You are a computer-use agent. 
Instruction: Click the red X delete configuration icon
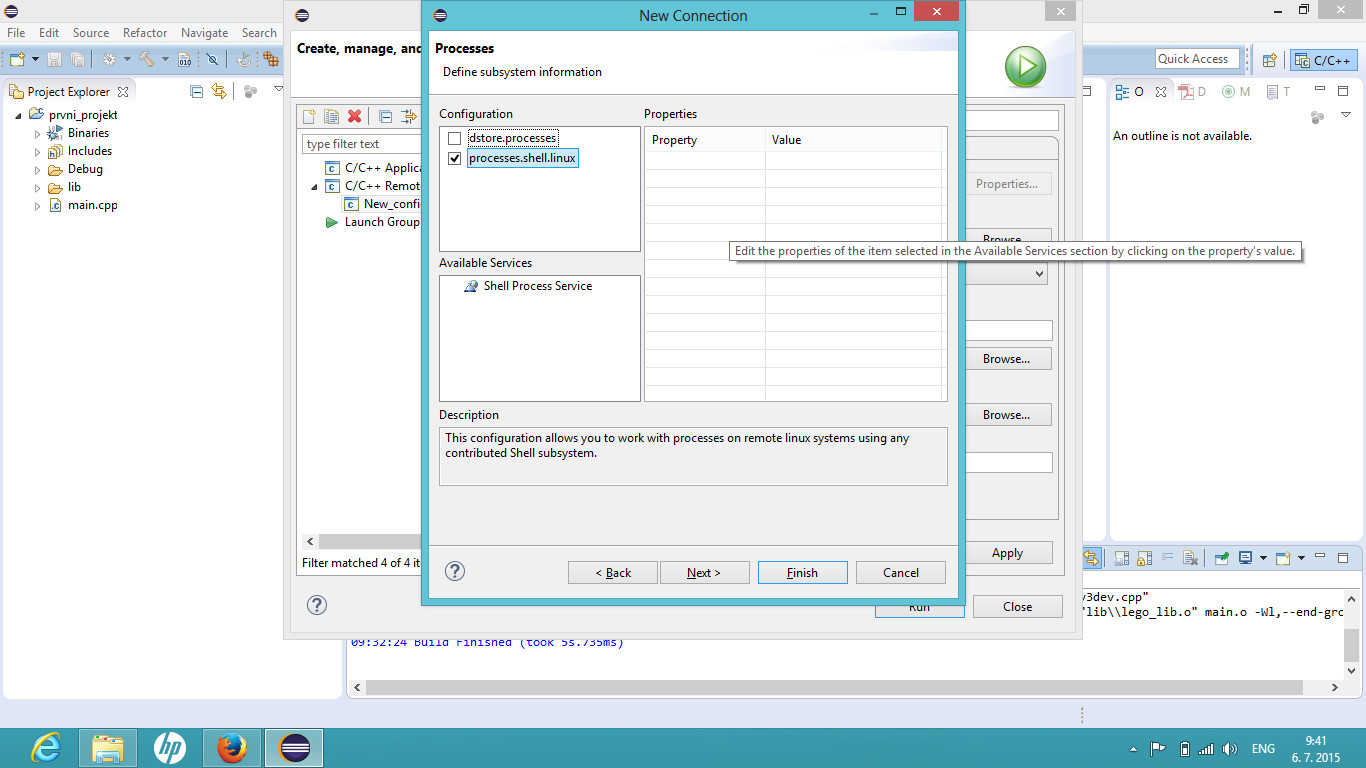click(354, 117)
